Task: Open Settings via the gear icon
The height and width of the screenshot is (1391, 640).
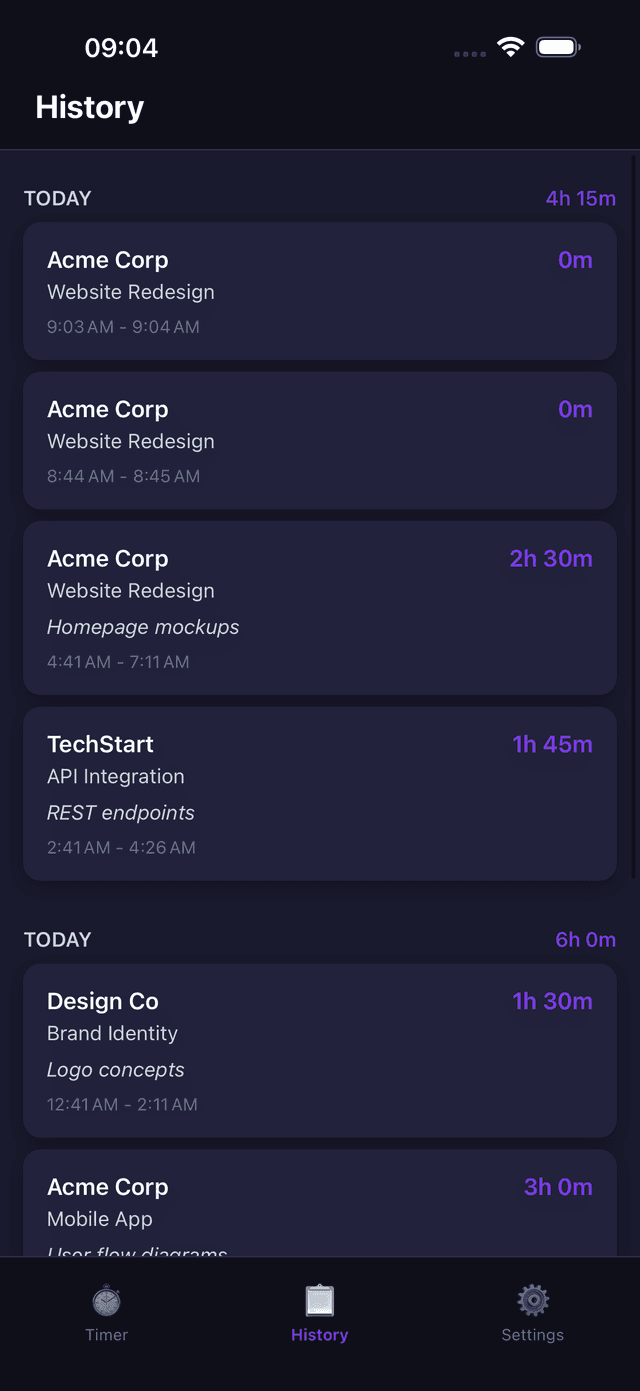Action: click(x=532, y=1298)
